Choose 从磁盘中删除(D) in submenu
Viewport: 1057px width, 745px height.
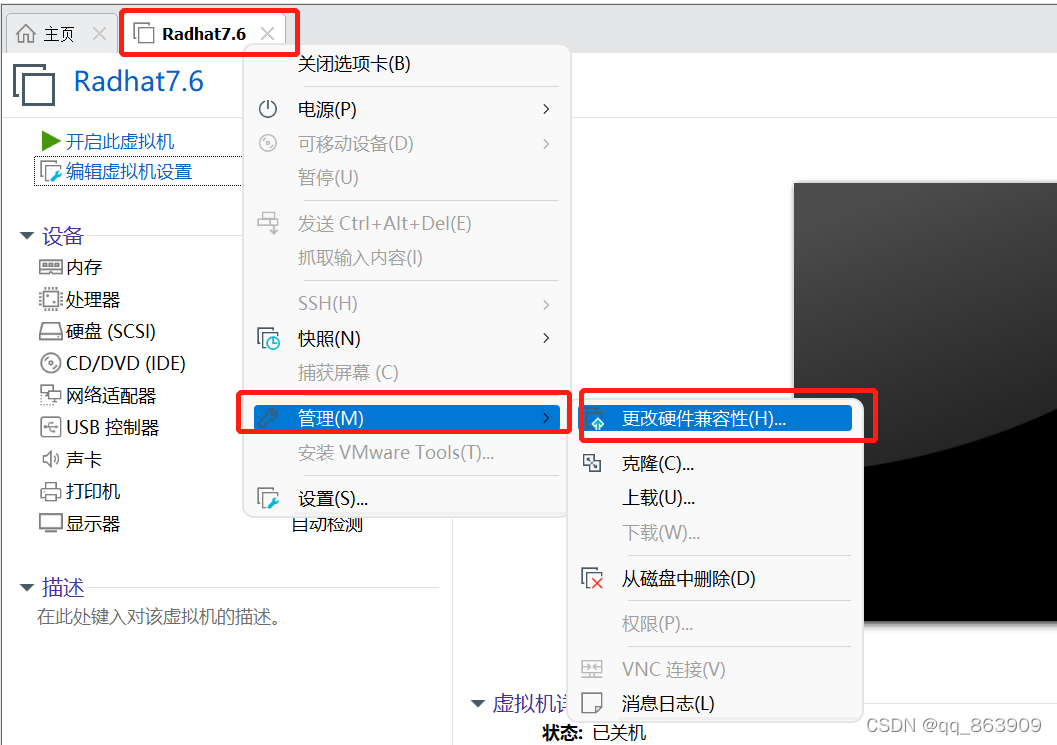[717, 579]
